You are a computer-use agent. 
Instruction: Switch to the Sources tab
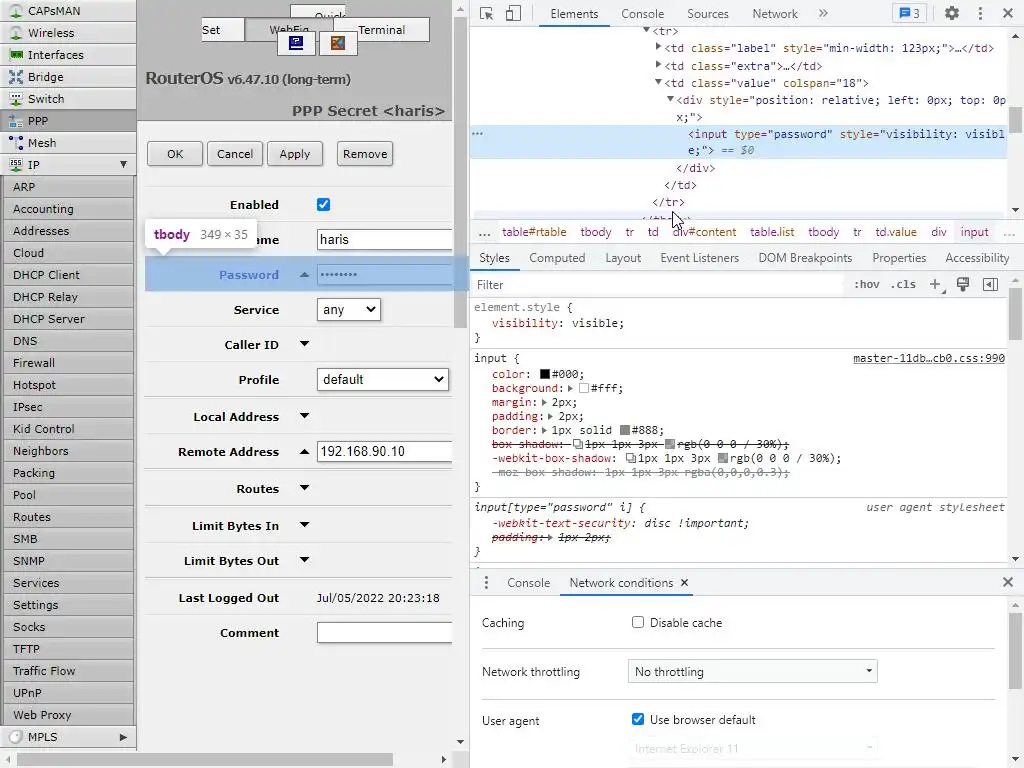[707, 14]
